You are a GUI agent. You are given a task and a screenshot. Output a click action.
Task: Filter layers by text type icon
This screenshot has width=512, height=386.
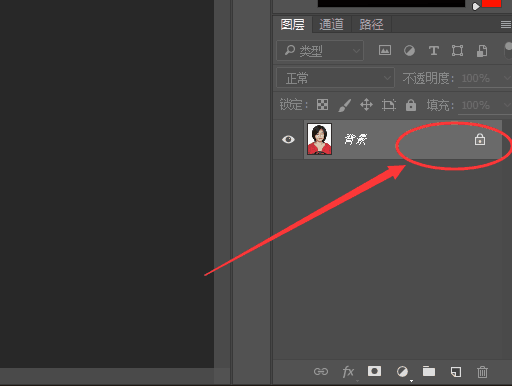(433, 51)
